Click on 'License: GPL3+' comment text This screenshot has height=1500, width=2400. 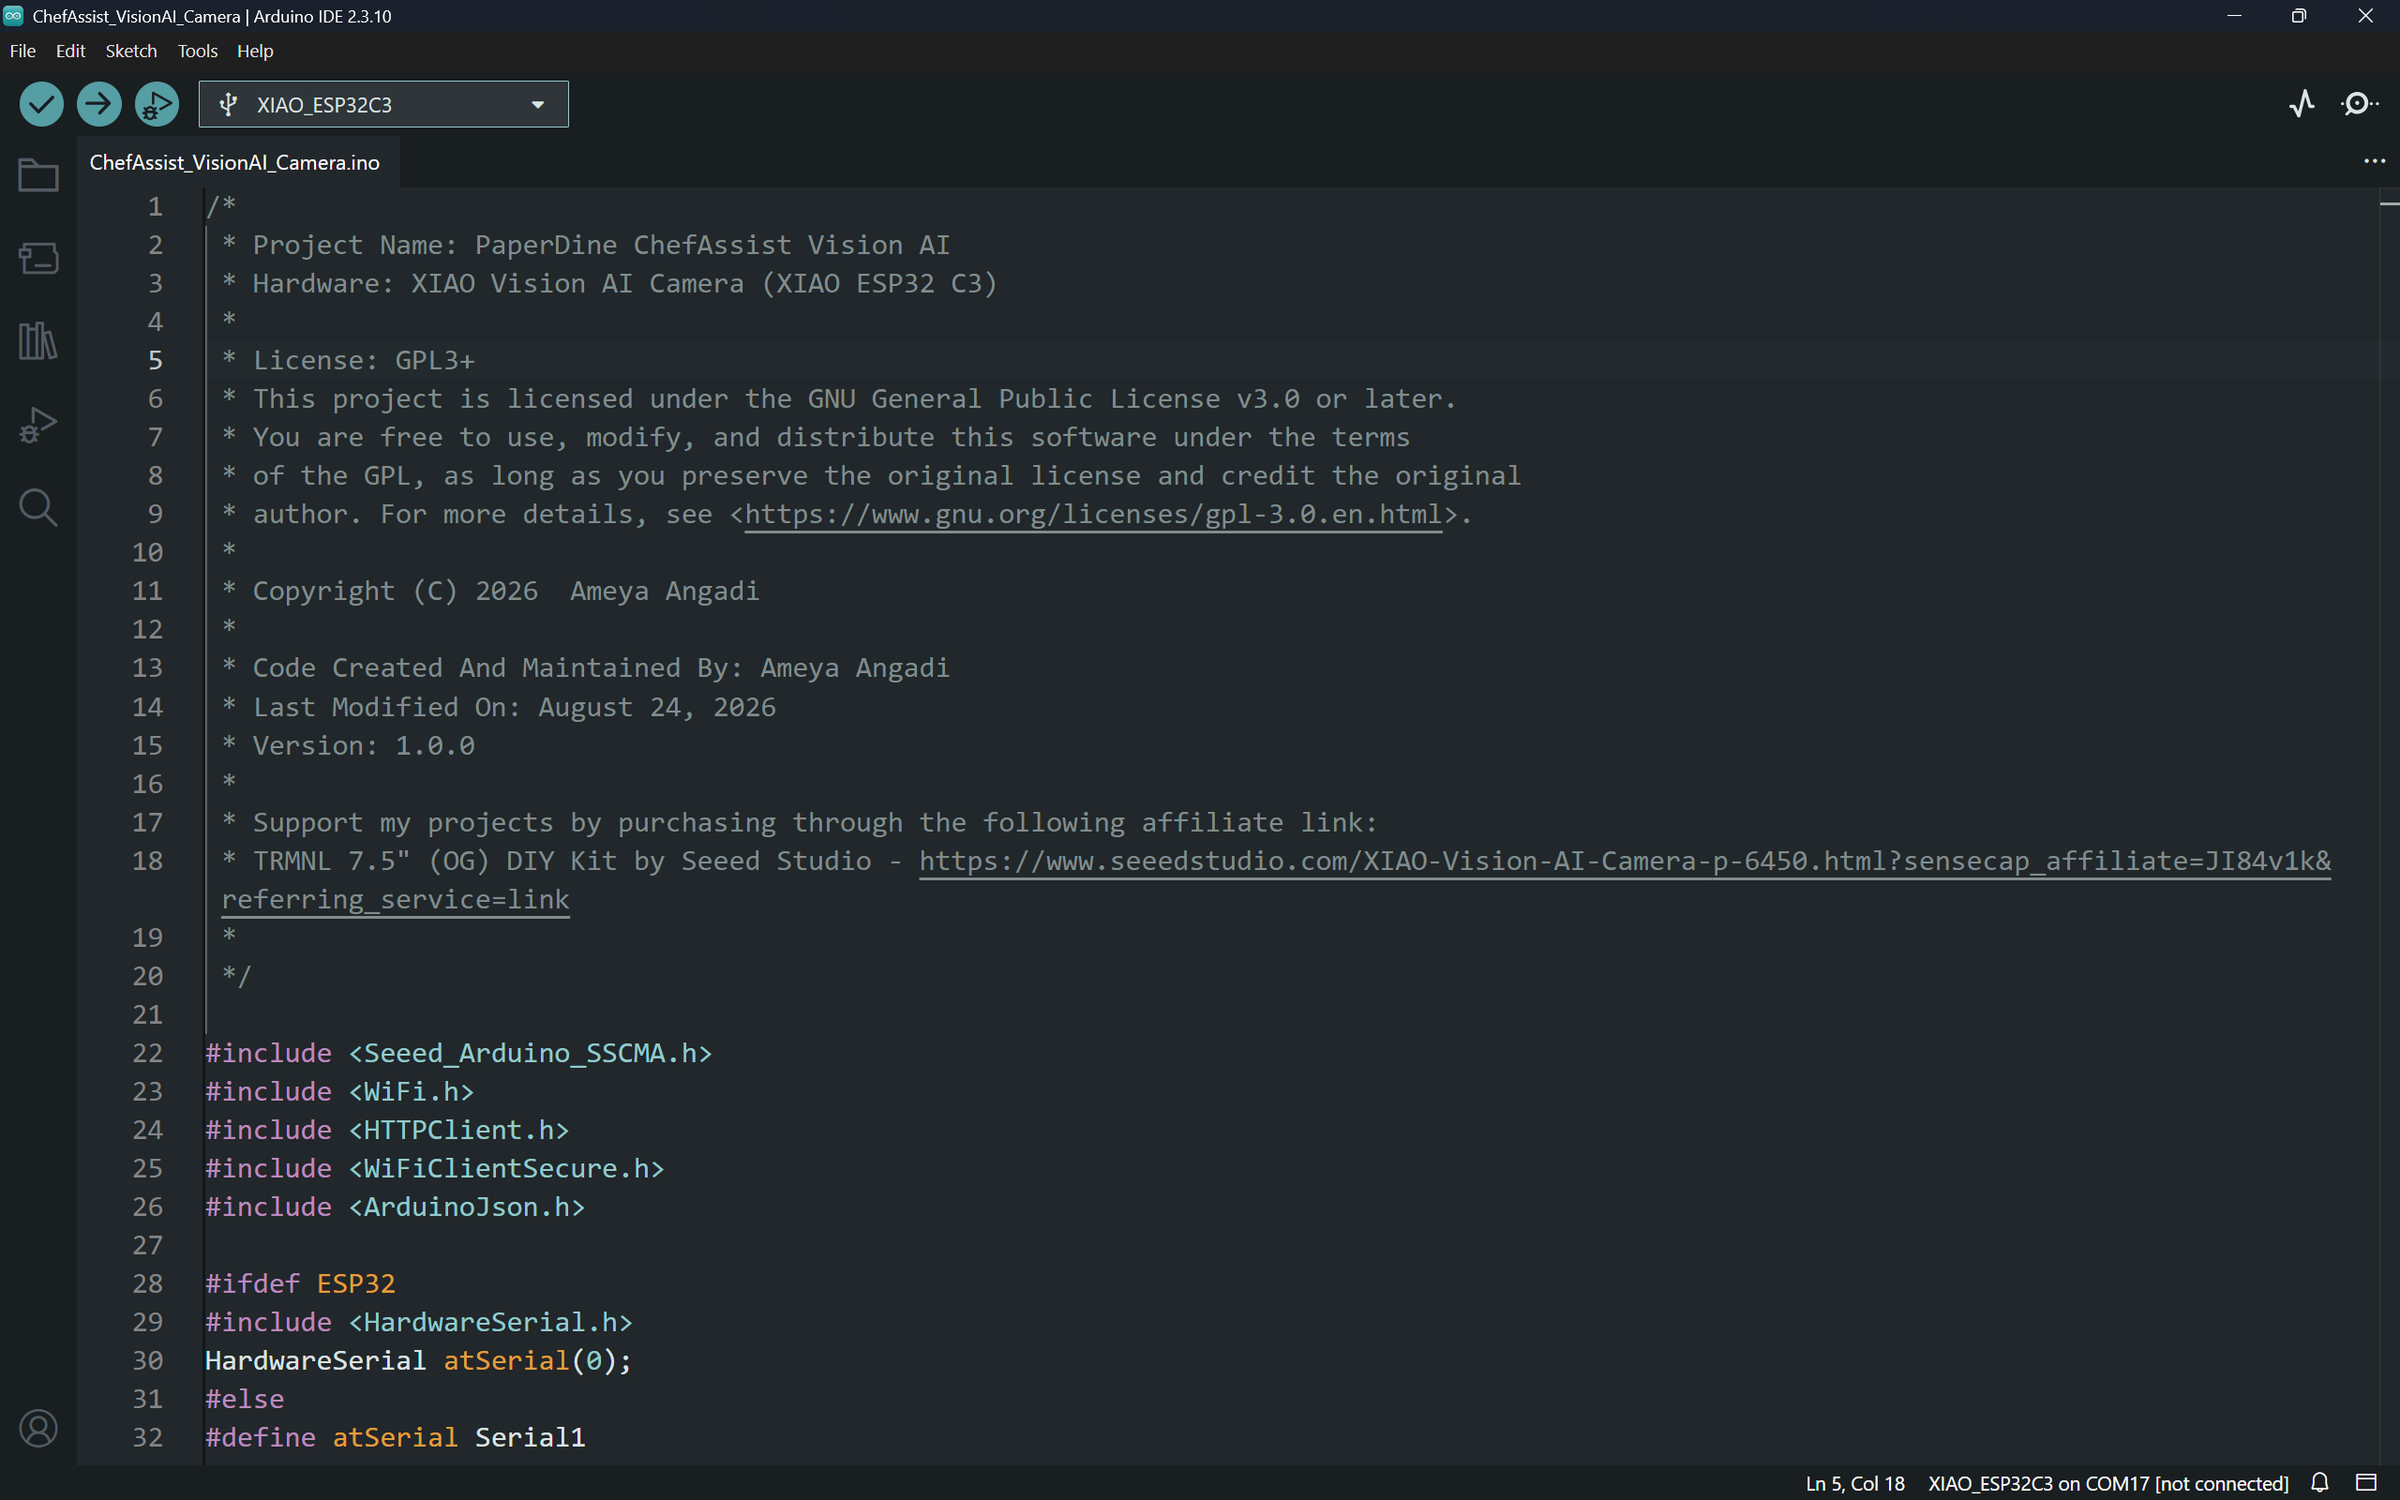point(363,360)
